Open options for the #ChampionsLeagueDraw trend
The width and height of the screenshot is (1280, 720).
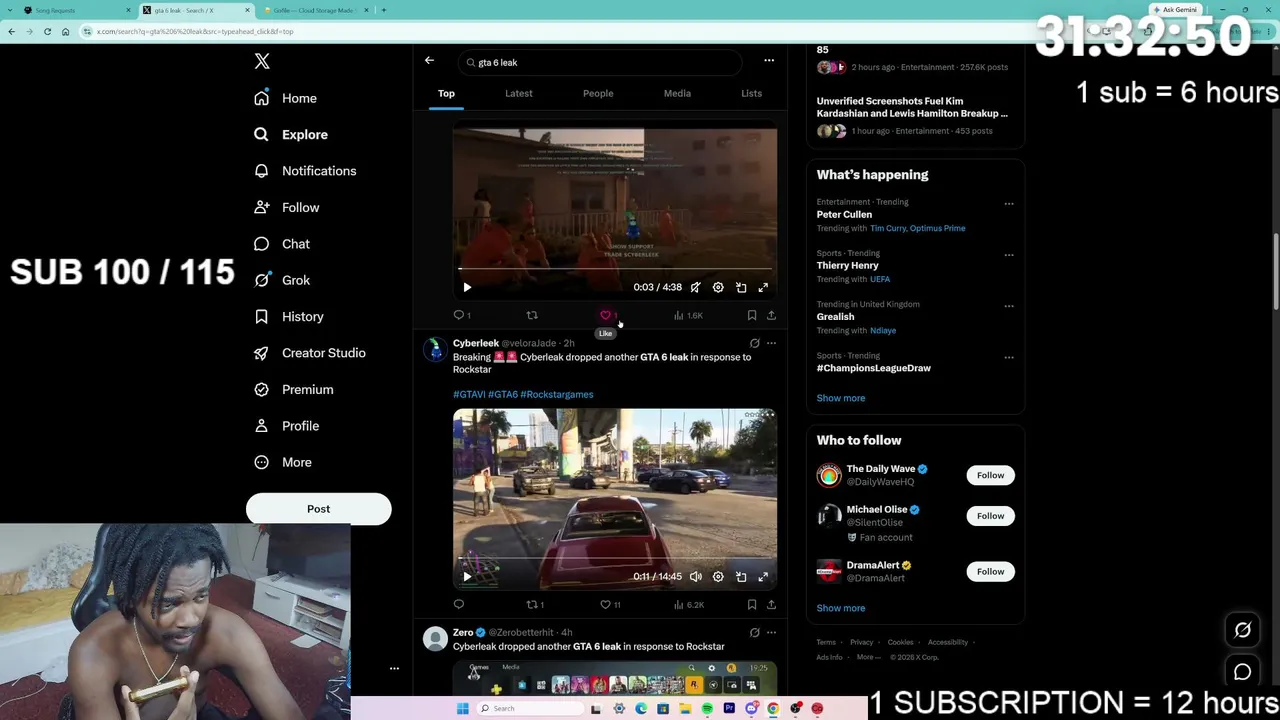[1009, 357]
